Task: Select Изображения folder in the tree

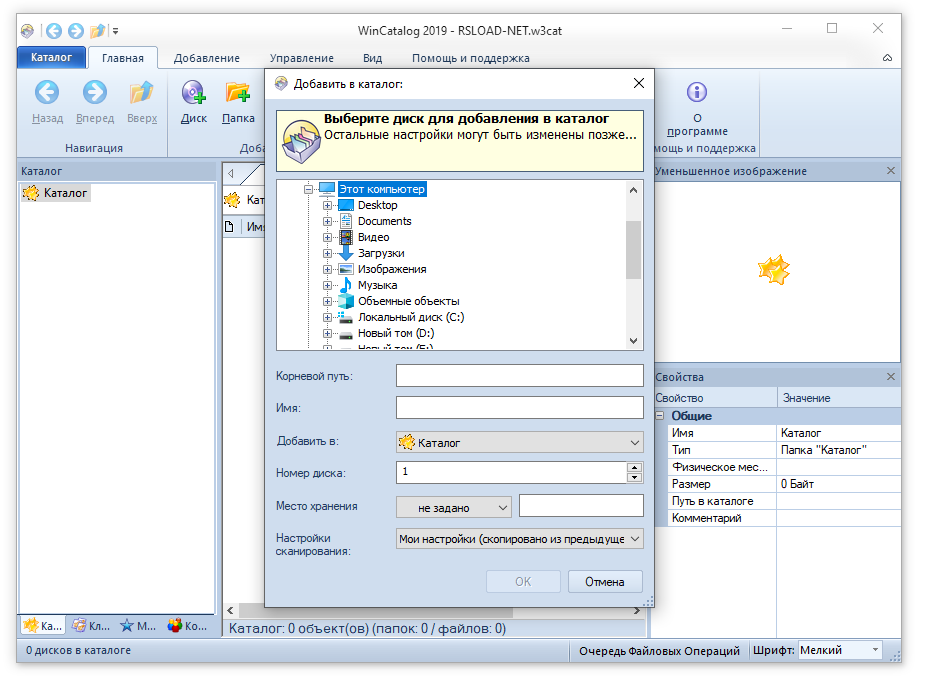Action: coord(392,269)
